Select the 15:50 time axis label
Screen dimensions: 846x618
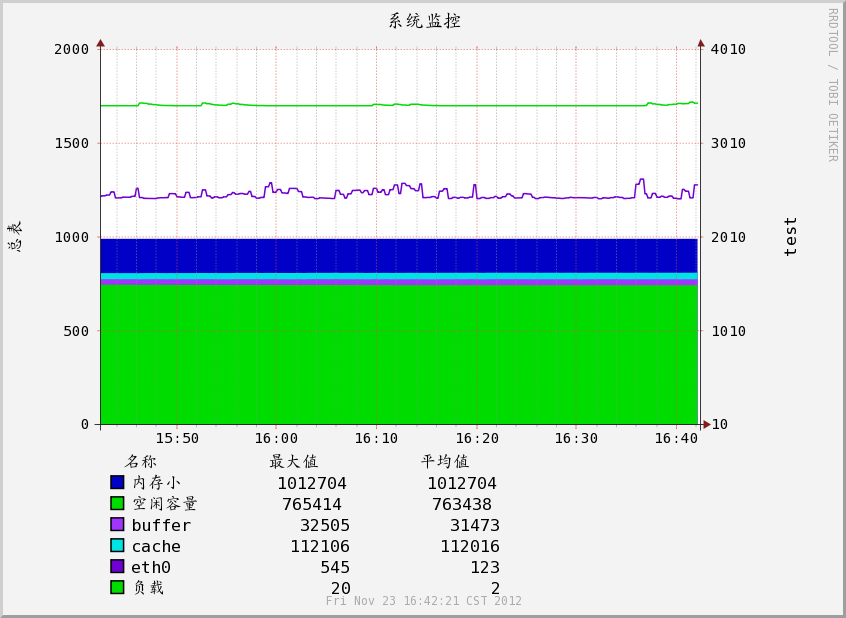tap(177, 438)
